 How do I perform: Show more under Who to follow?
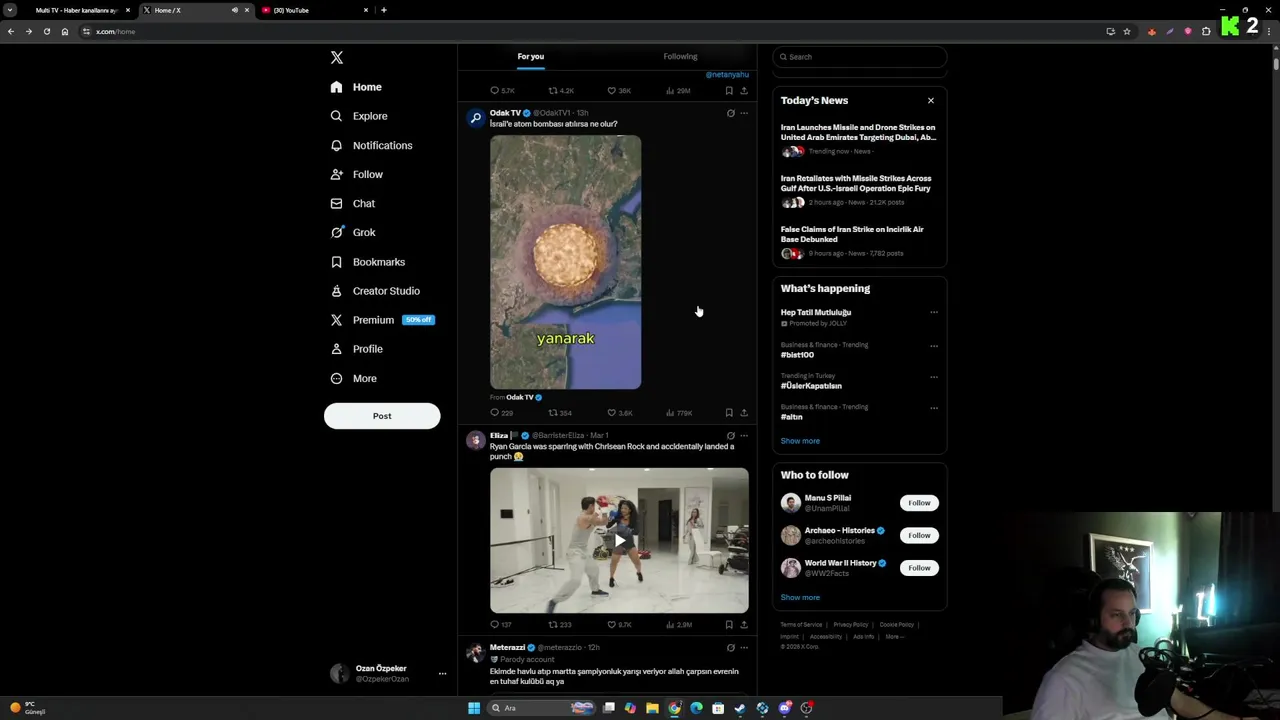(x=800, y=598)
